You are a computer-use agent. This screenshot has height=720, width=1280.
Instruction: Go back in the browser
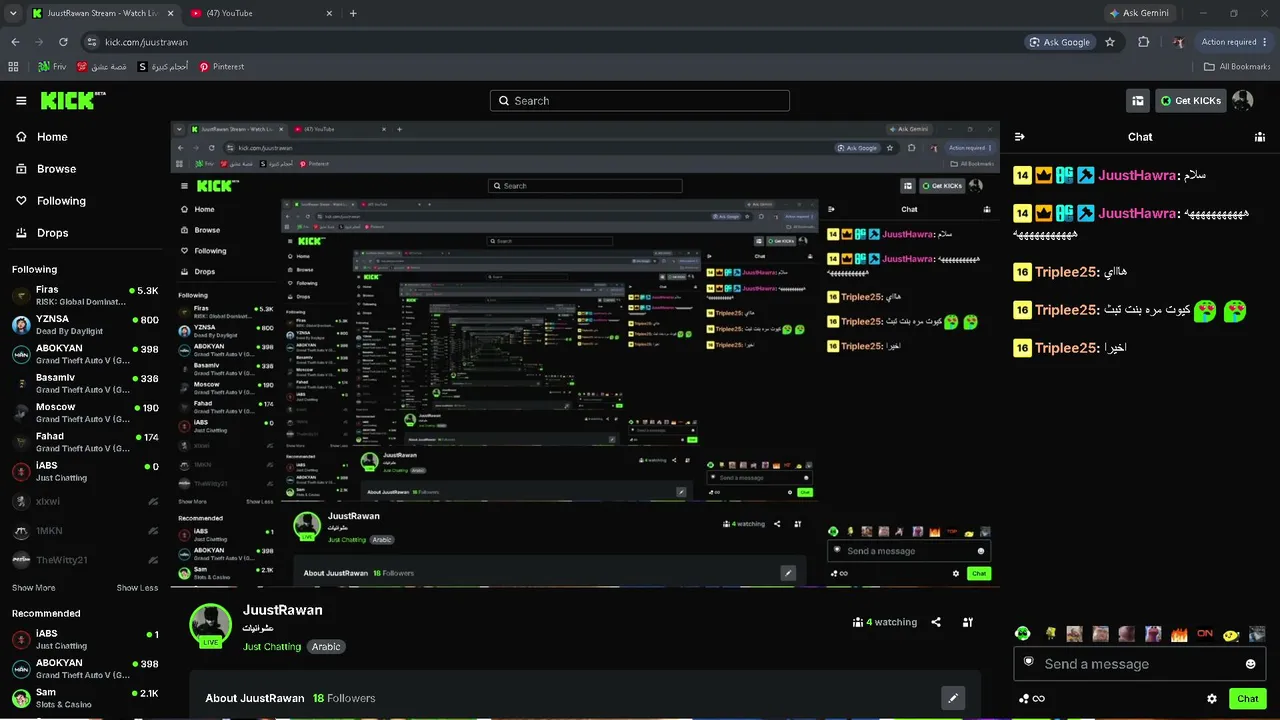pyautogui.click(x=15, y=42)
